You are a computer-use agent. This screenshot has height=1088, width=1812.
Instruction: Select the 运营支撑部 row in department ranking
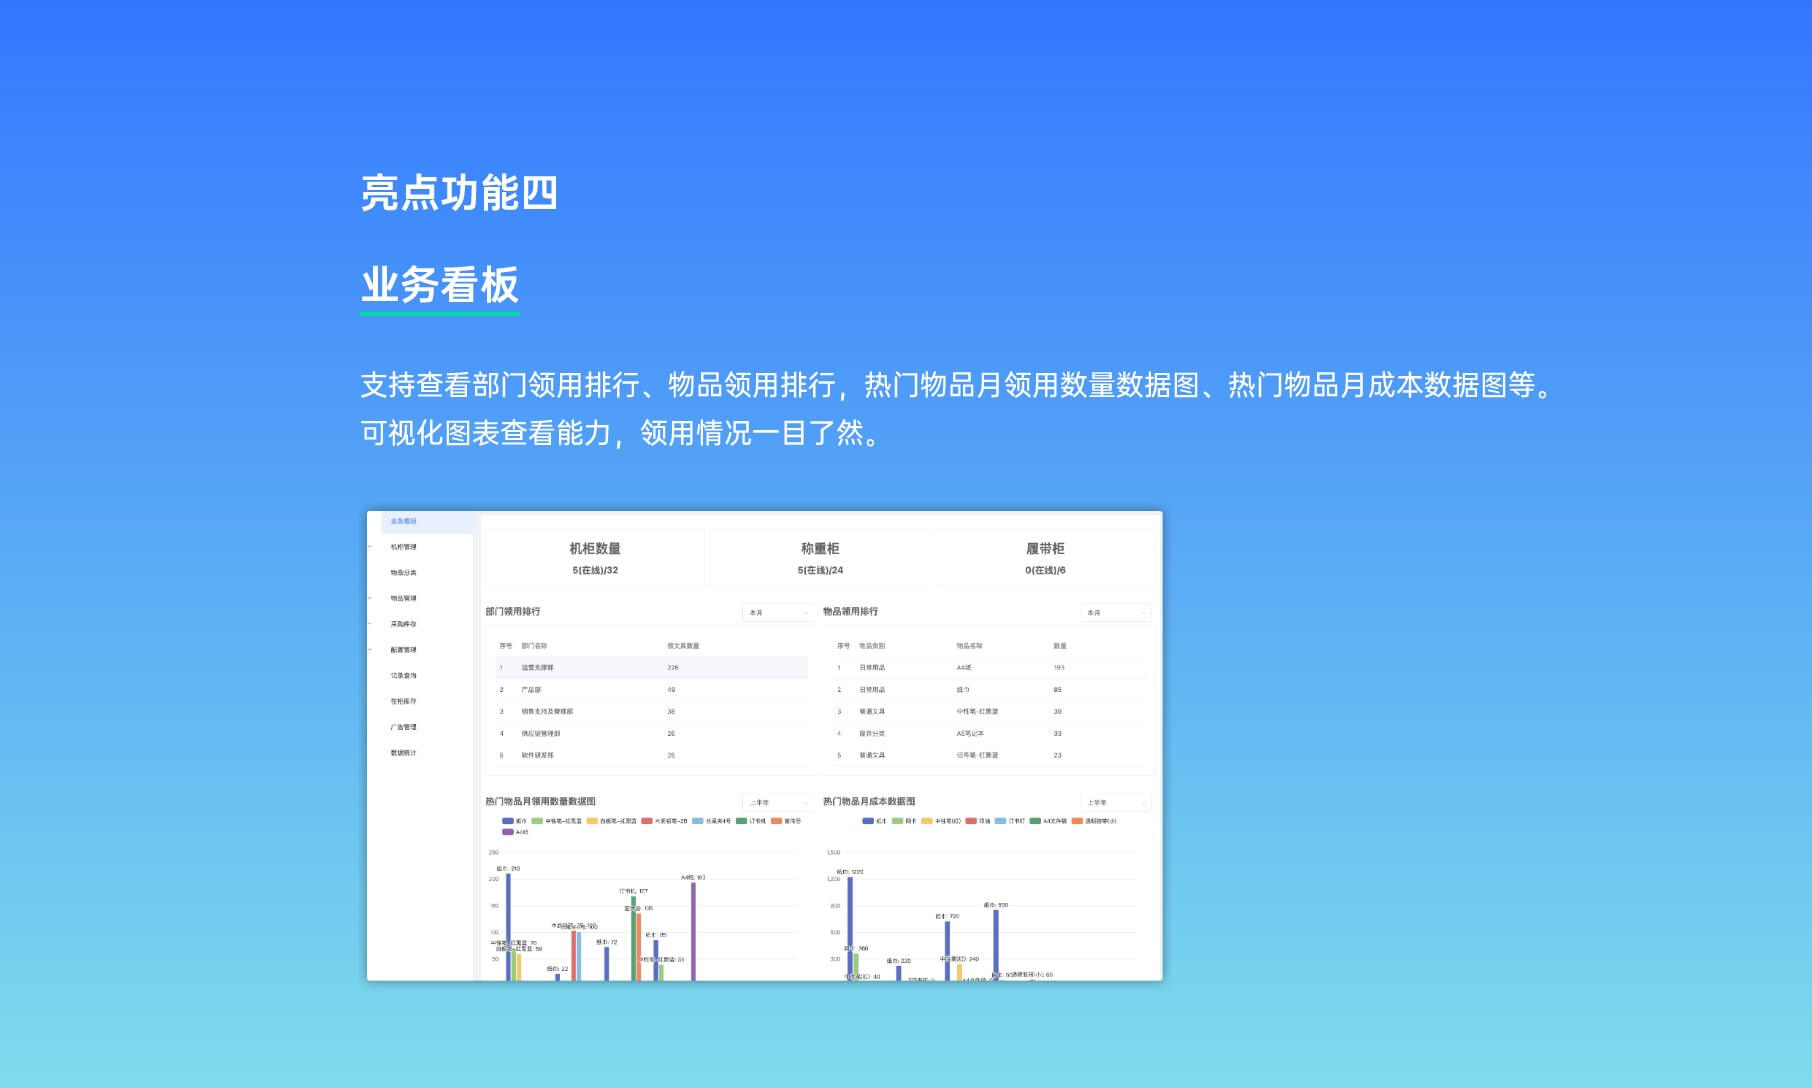tap(650, 667)
